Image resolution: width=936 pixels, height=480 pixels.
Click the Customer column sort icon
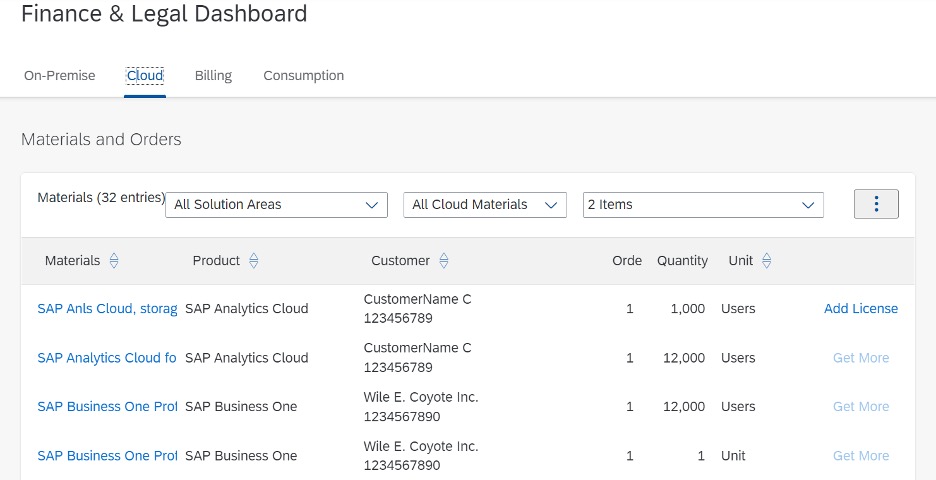pyautogui.click(x=444, y=261)
